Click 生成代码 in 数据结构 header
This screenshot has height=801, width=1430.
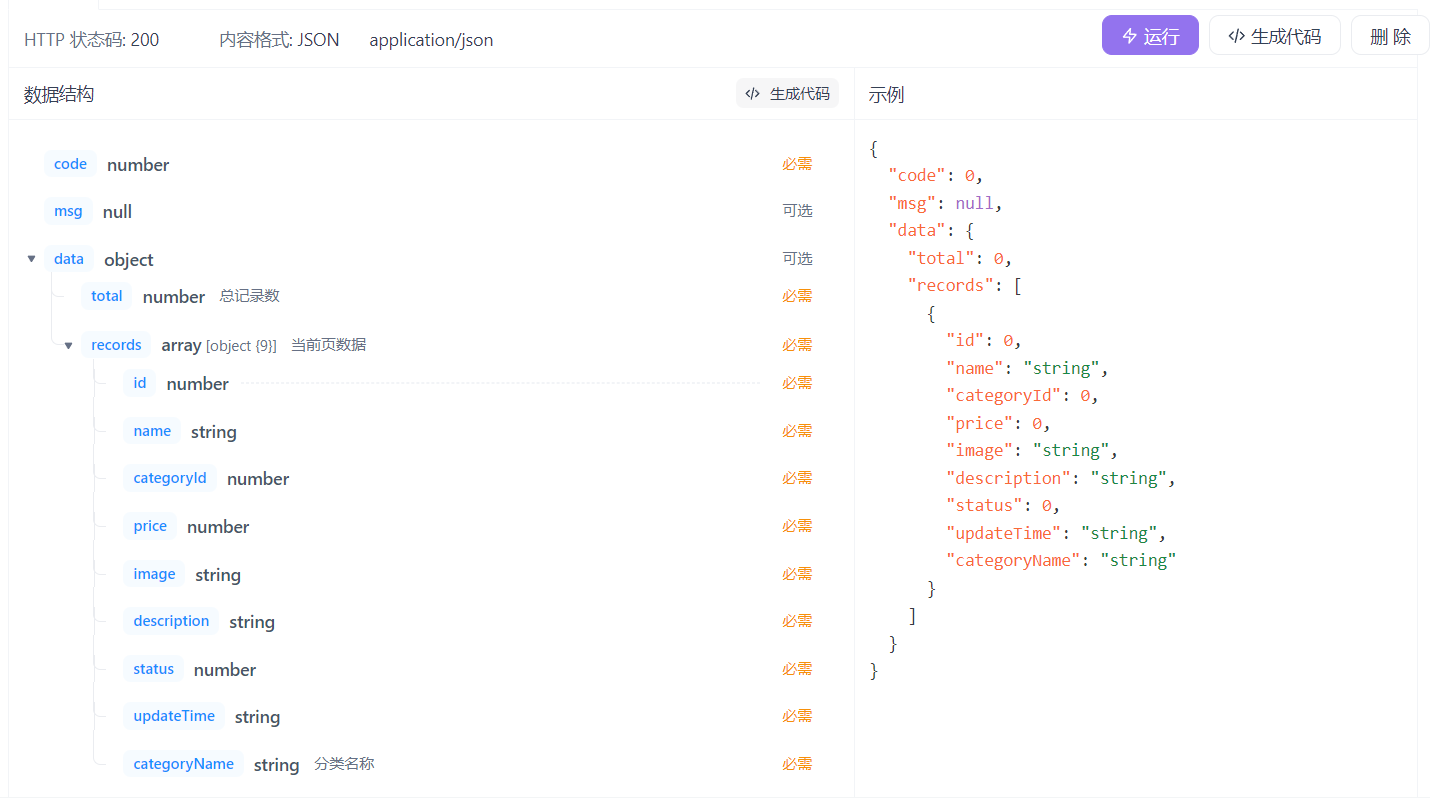click(787, 94)
